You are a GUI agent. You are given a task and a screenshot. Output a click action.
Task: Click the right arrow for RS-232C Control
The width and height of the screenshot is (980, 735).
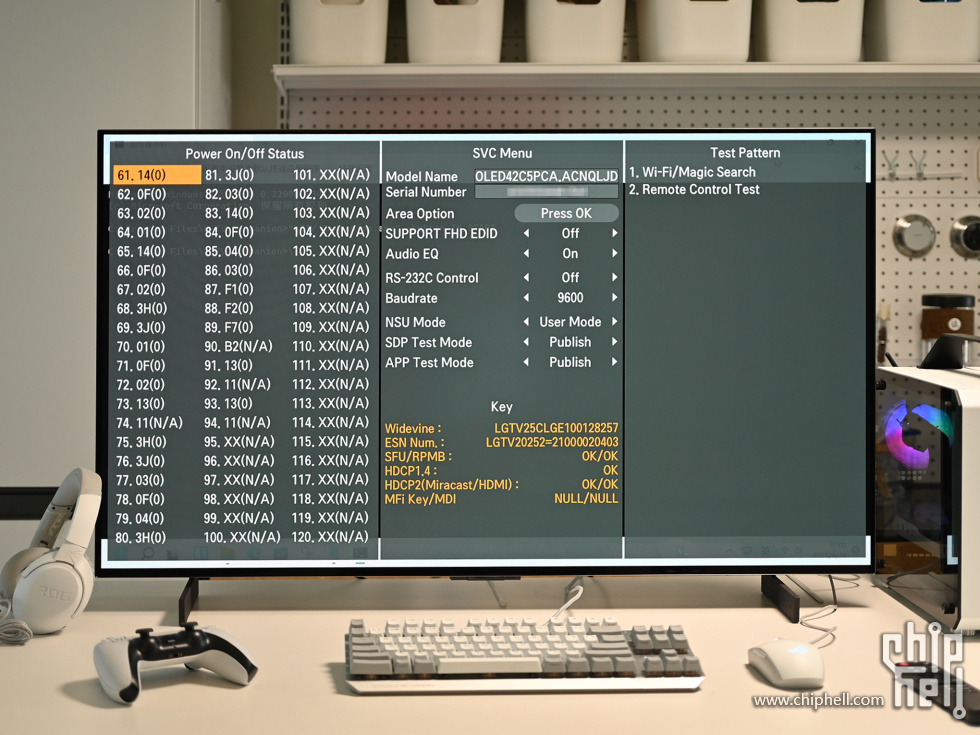click(x=615, y=278)
